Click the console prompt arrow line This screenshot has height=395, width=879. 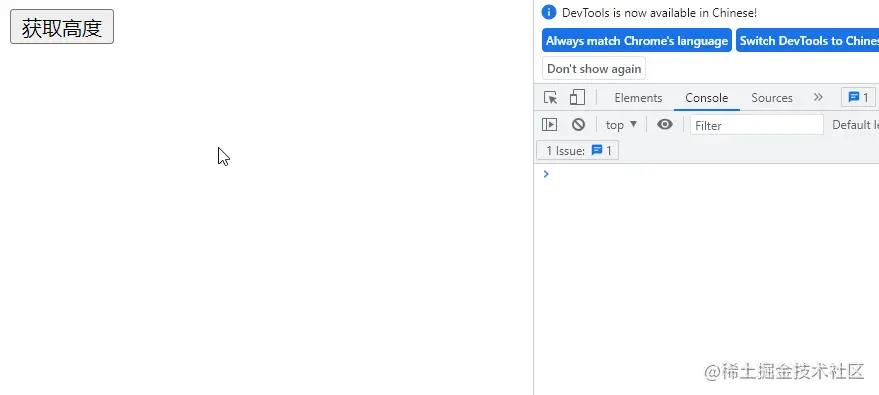tap(706, 174)
